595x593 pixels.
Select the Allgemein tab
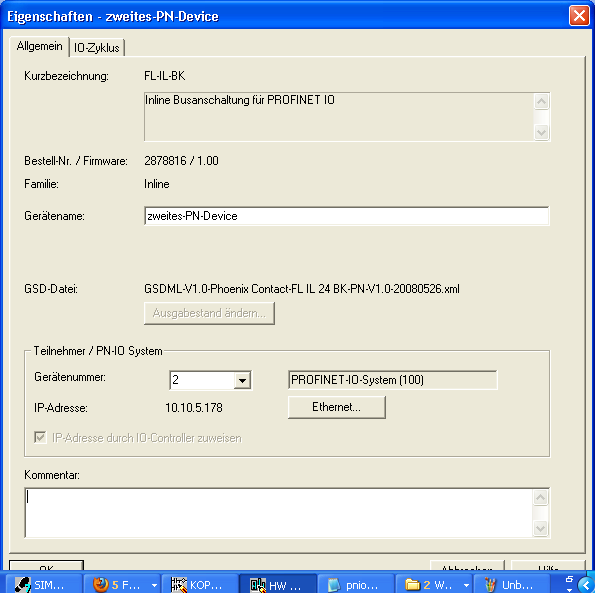point(39,46)
